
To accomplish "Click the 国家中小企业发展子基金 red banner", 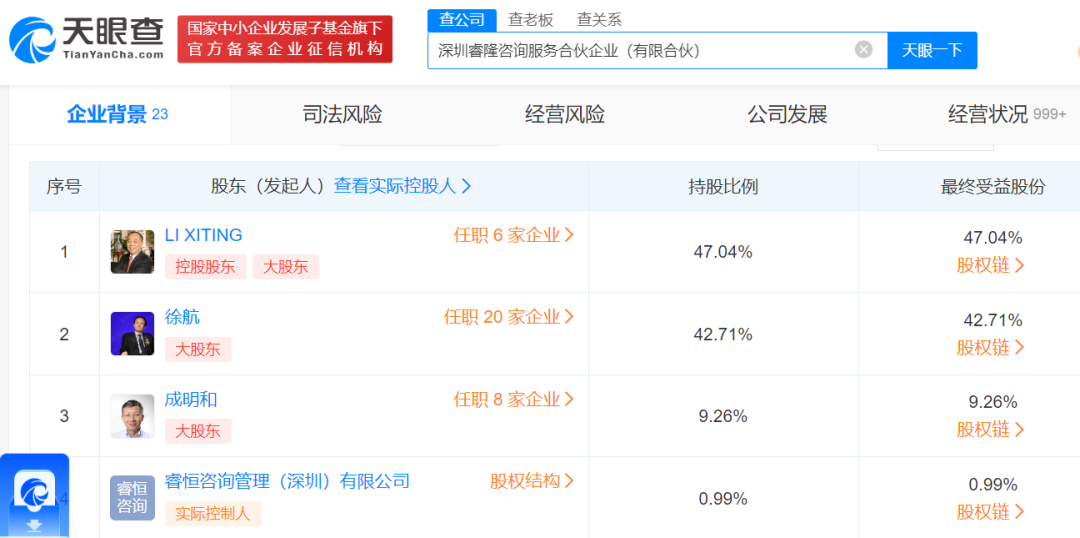I will pyautogui.click(x=284, y=39).
